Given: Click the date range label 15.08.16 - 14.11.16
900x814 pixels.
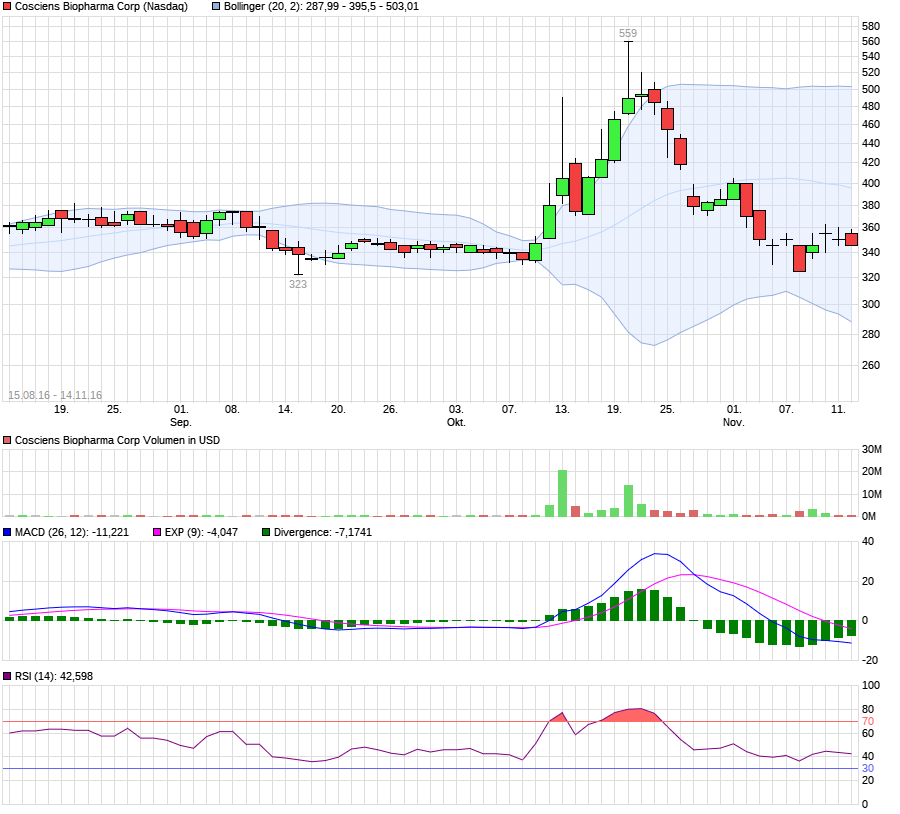Looking at the screenshot, I should (55, 395).
